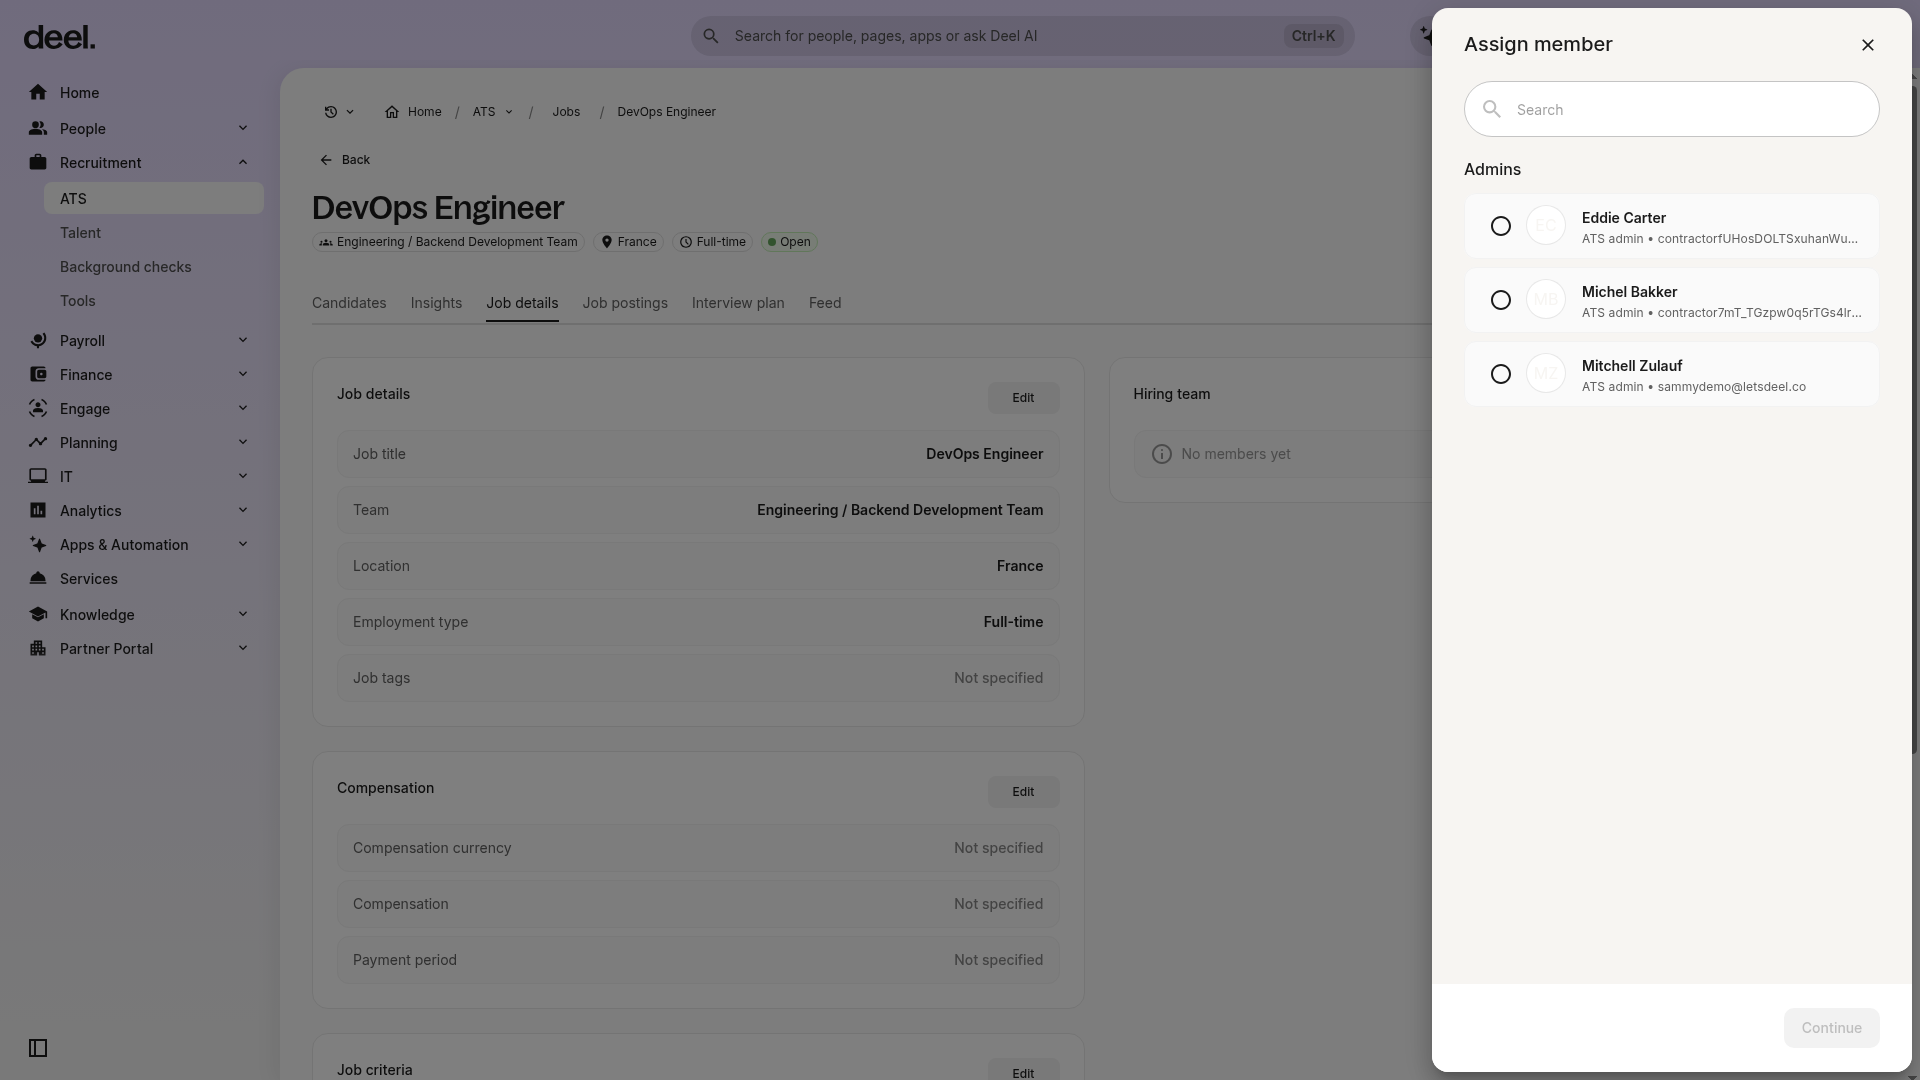Click Michel Bakker's MB avatar
This screenshot has width=1920, height=1080.
pyautogui.click(x=1545, y=300)
